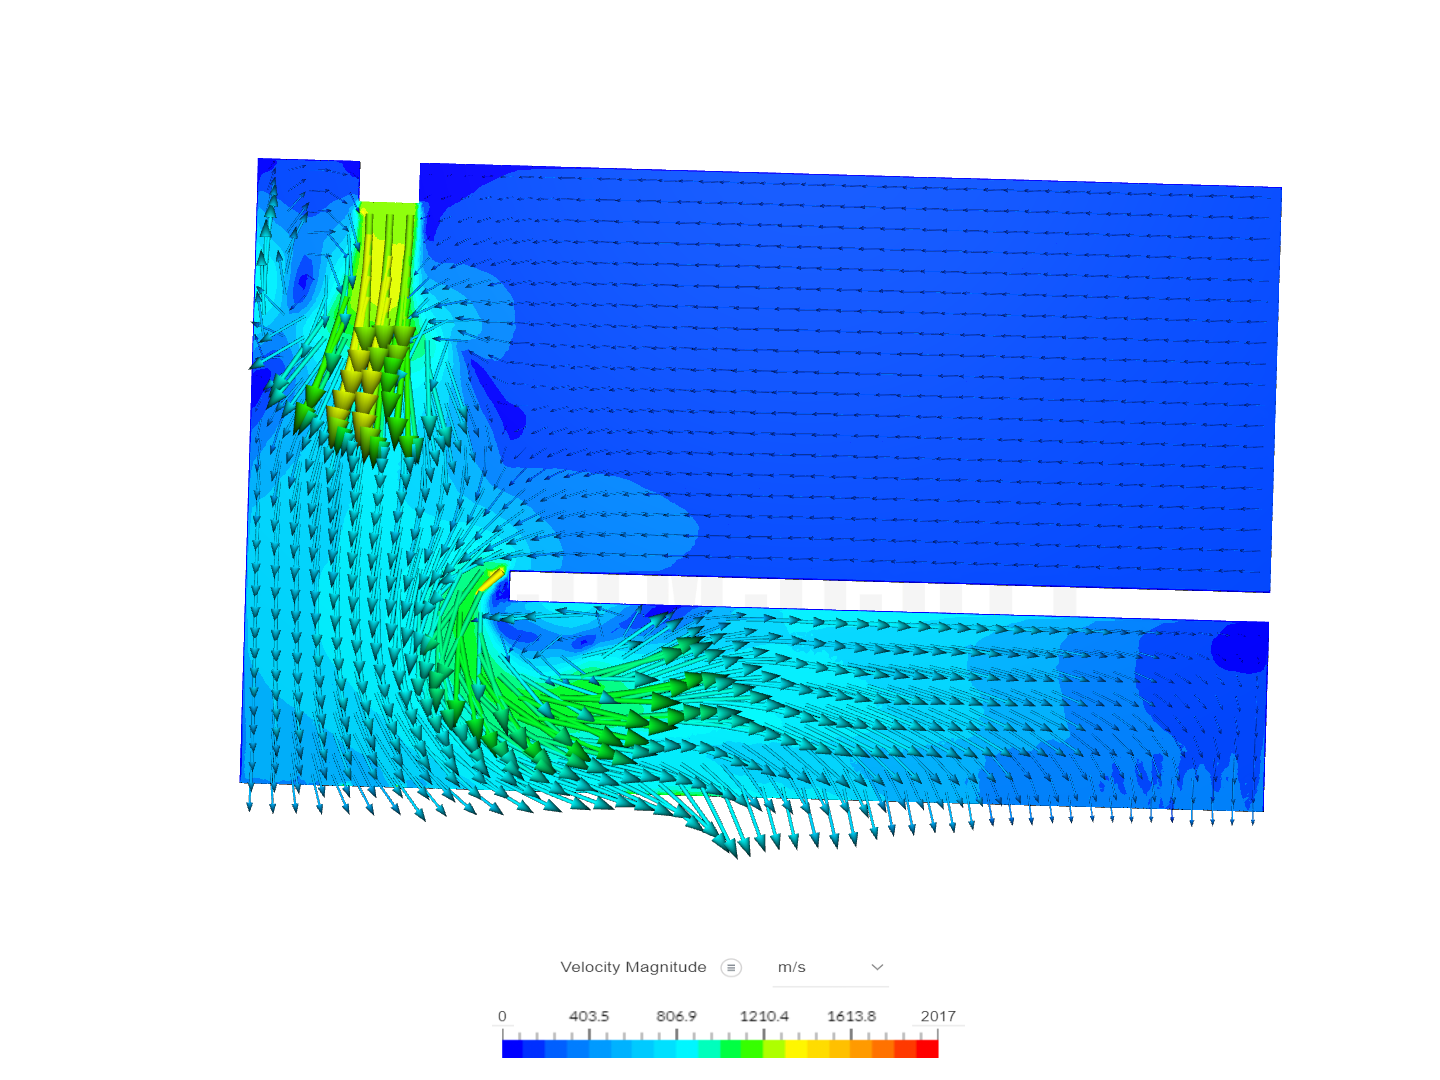Image resolution: width=1440 pixels, height=1080 pixels.
Task: Click the yellow-green inlet jet arrows
Action: (x=372, y=370)
